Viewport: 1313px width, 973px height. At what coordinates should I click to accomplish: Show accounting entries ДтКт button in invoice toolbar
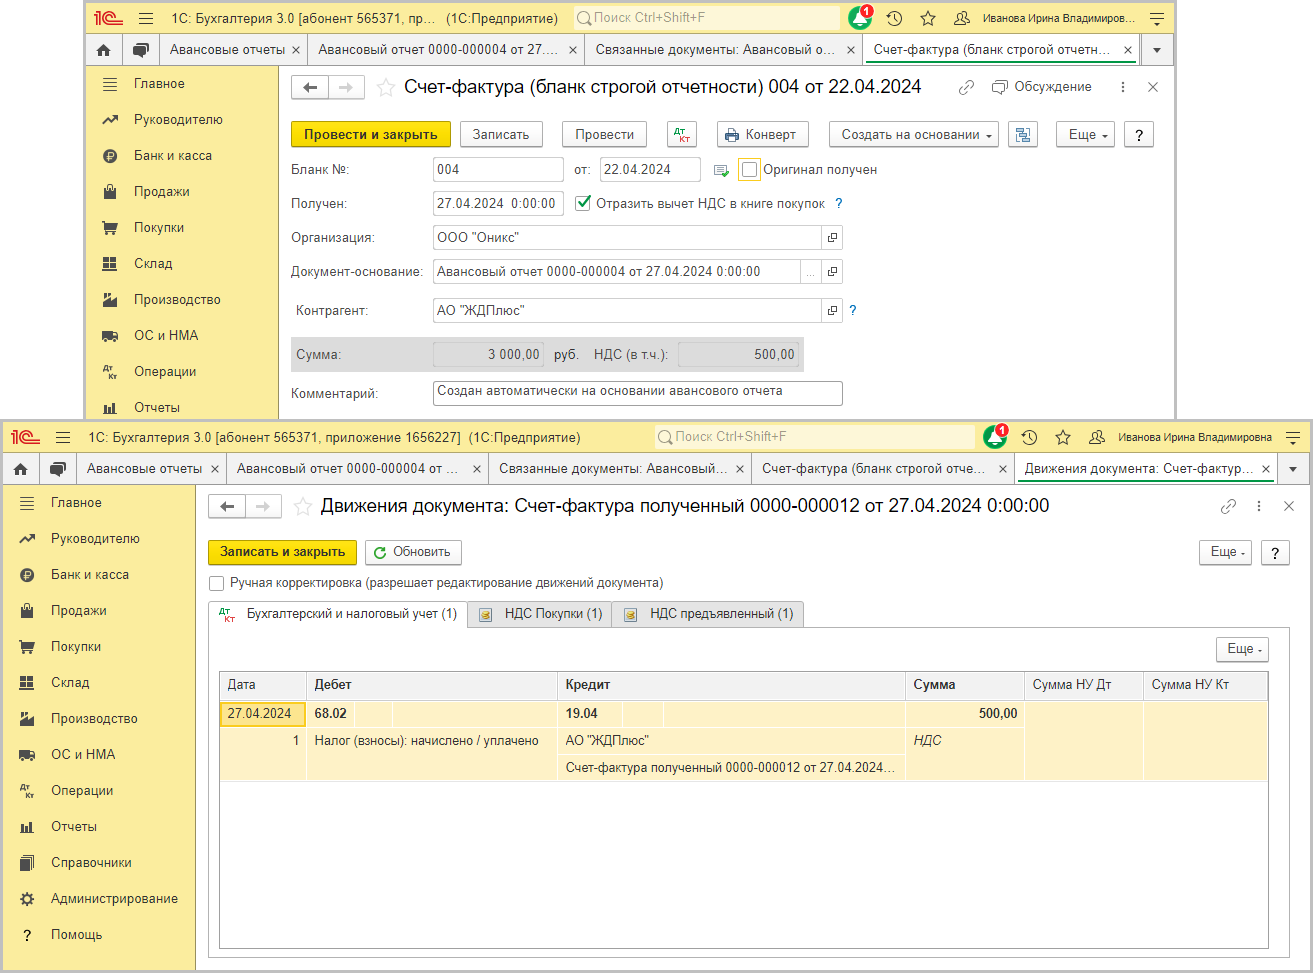tap(682, 135)
